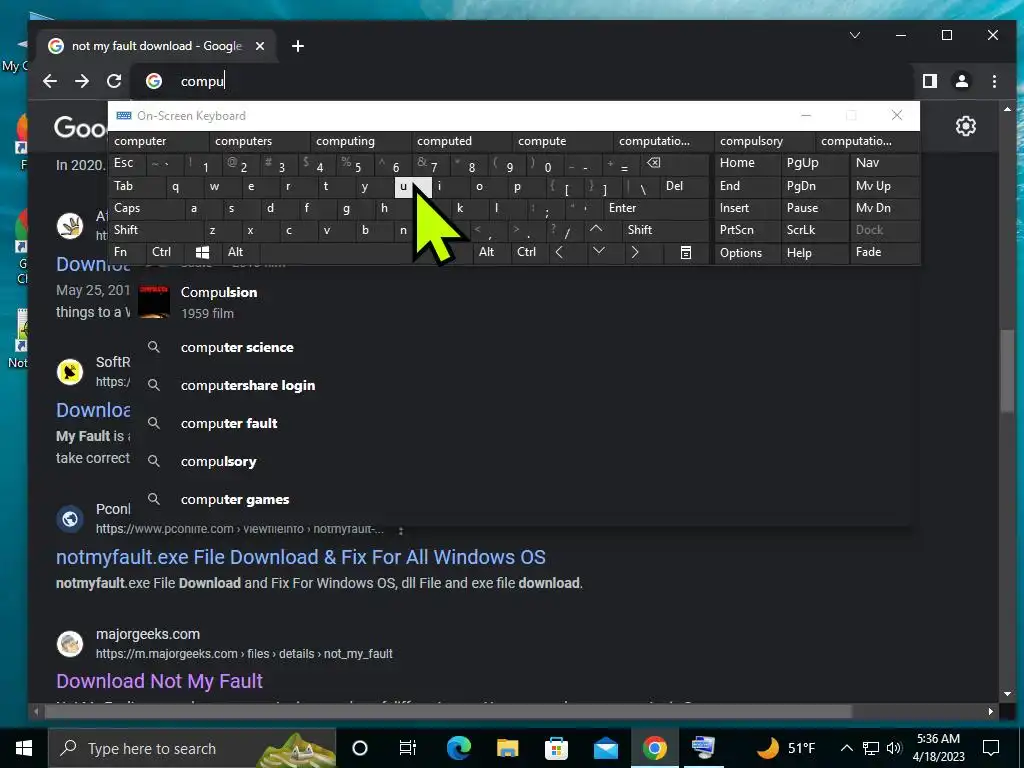Open 'notmyfault.exe File Download & Fix' link

coord(300,557)
